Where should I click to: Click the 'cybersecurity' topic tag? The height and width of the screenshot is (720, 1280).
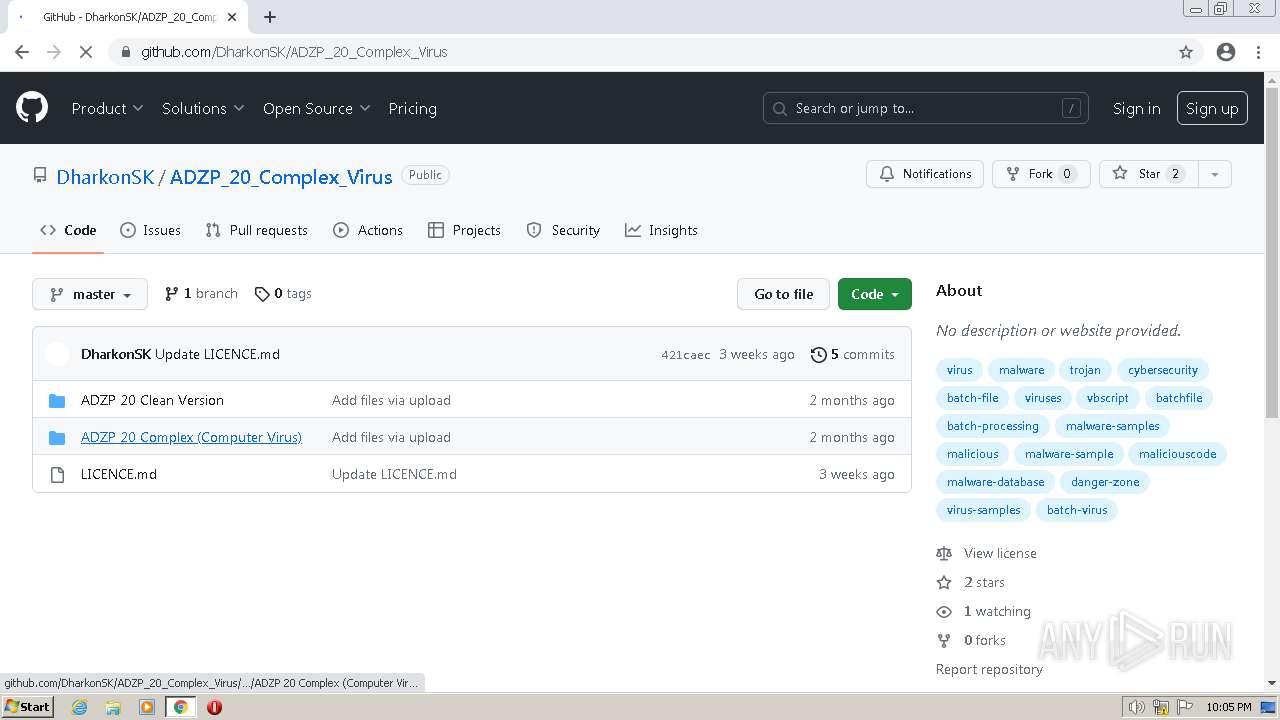tap(1163, 370)
